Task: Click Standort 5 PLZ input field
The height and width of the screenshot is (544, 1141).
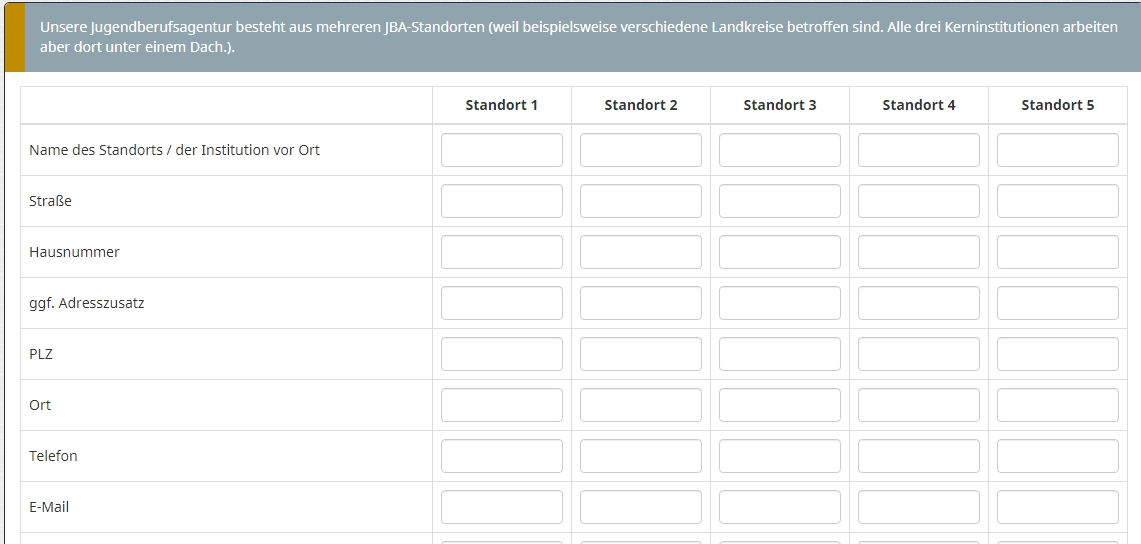Action: click(1057, 354)
